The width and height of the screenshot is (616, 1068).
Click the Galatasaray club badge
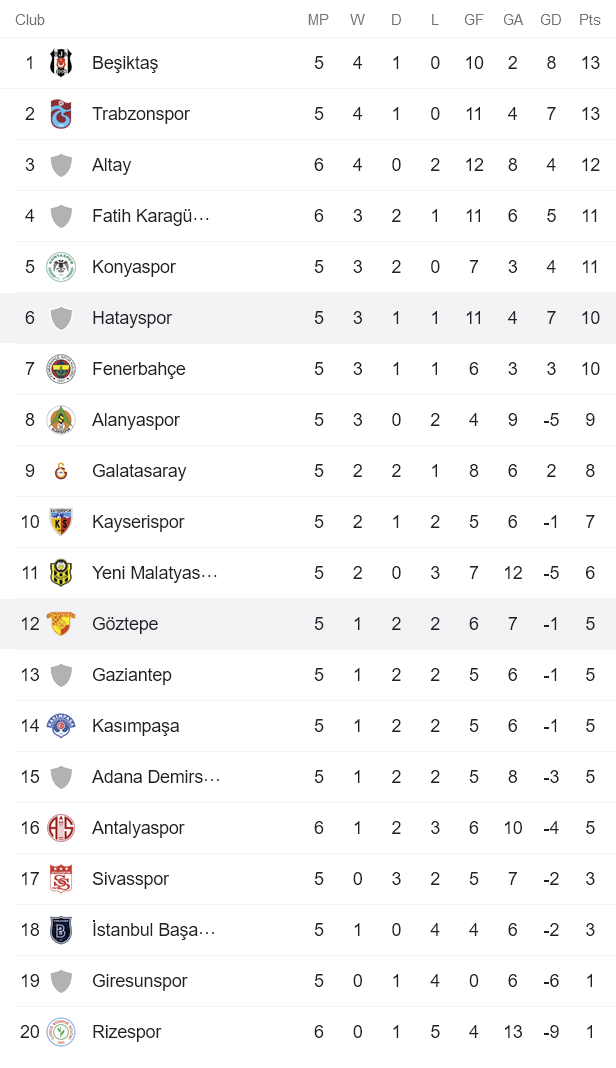pyautogui.click(x=61, y=470)
